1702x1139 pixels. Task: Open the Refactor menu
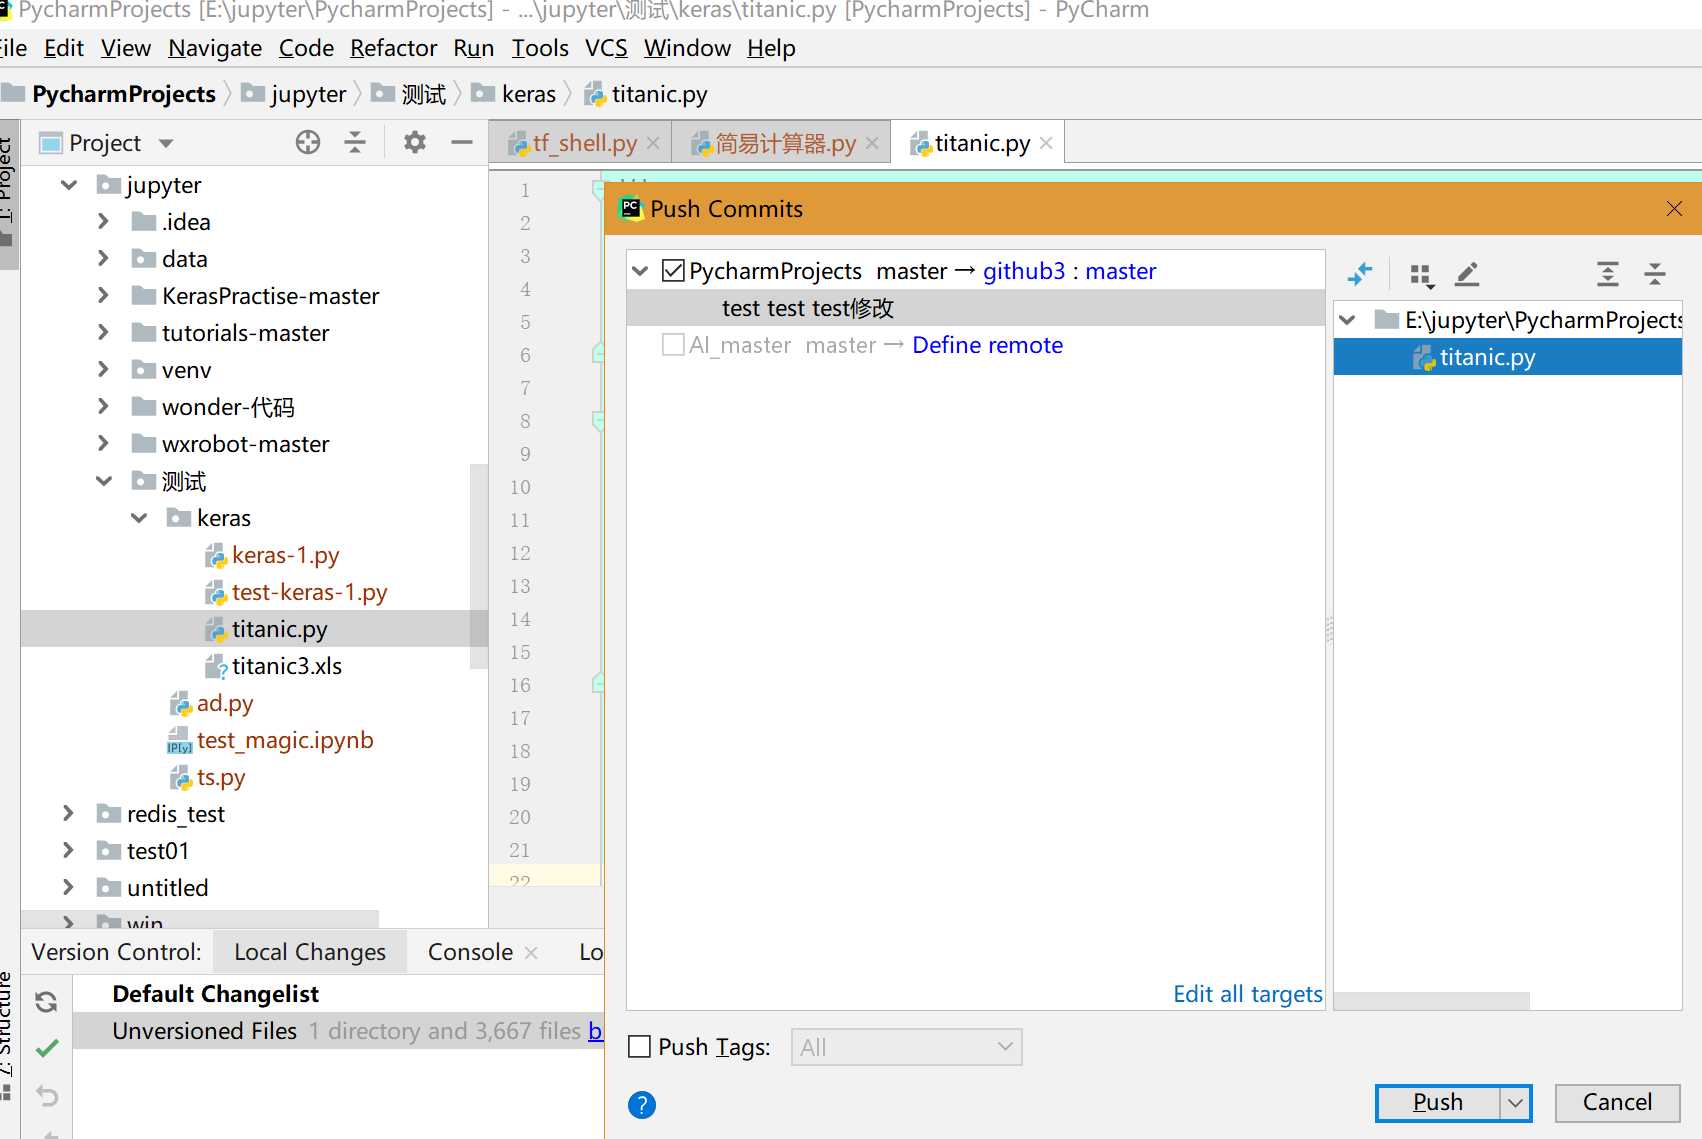393,48
